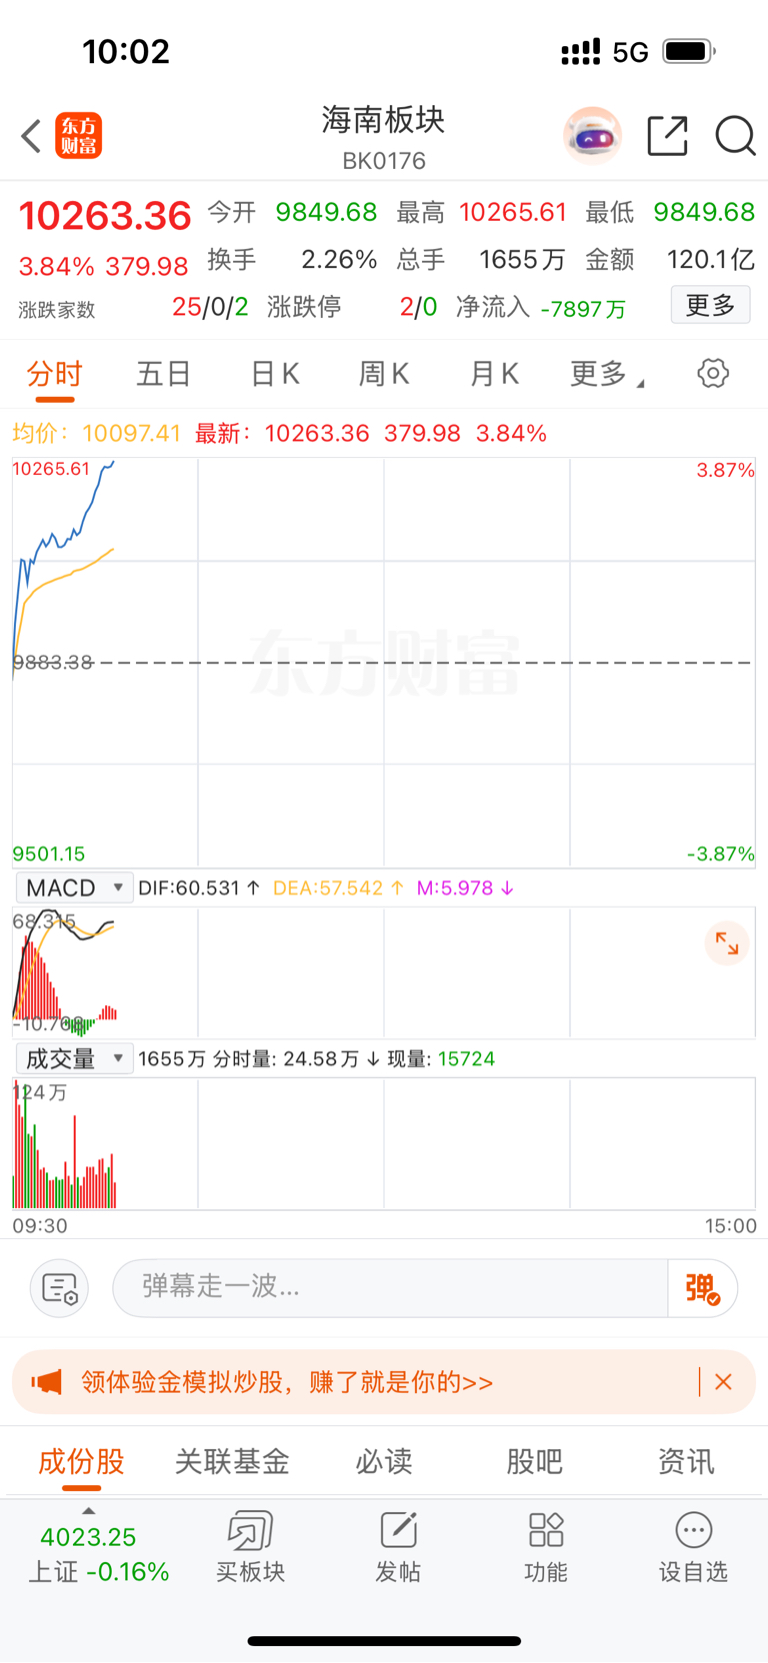
Task: Open the 功能 functions grid icon
Action: 546,1546
